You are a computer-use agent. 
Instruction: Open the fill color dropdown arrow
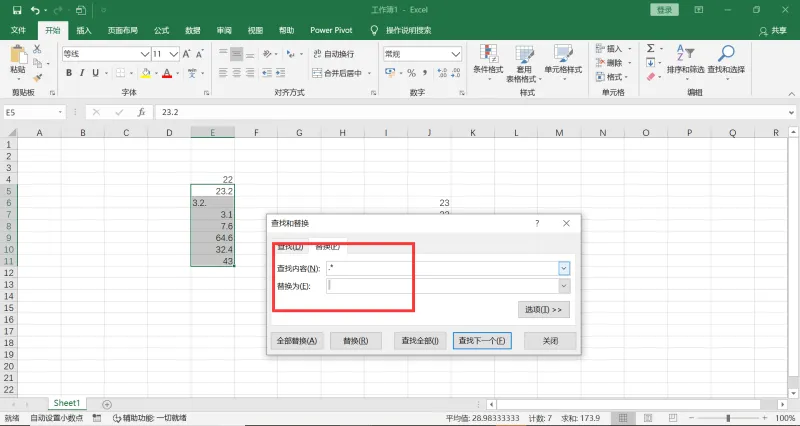point(156,73)
